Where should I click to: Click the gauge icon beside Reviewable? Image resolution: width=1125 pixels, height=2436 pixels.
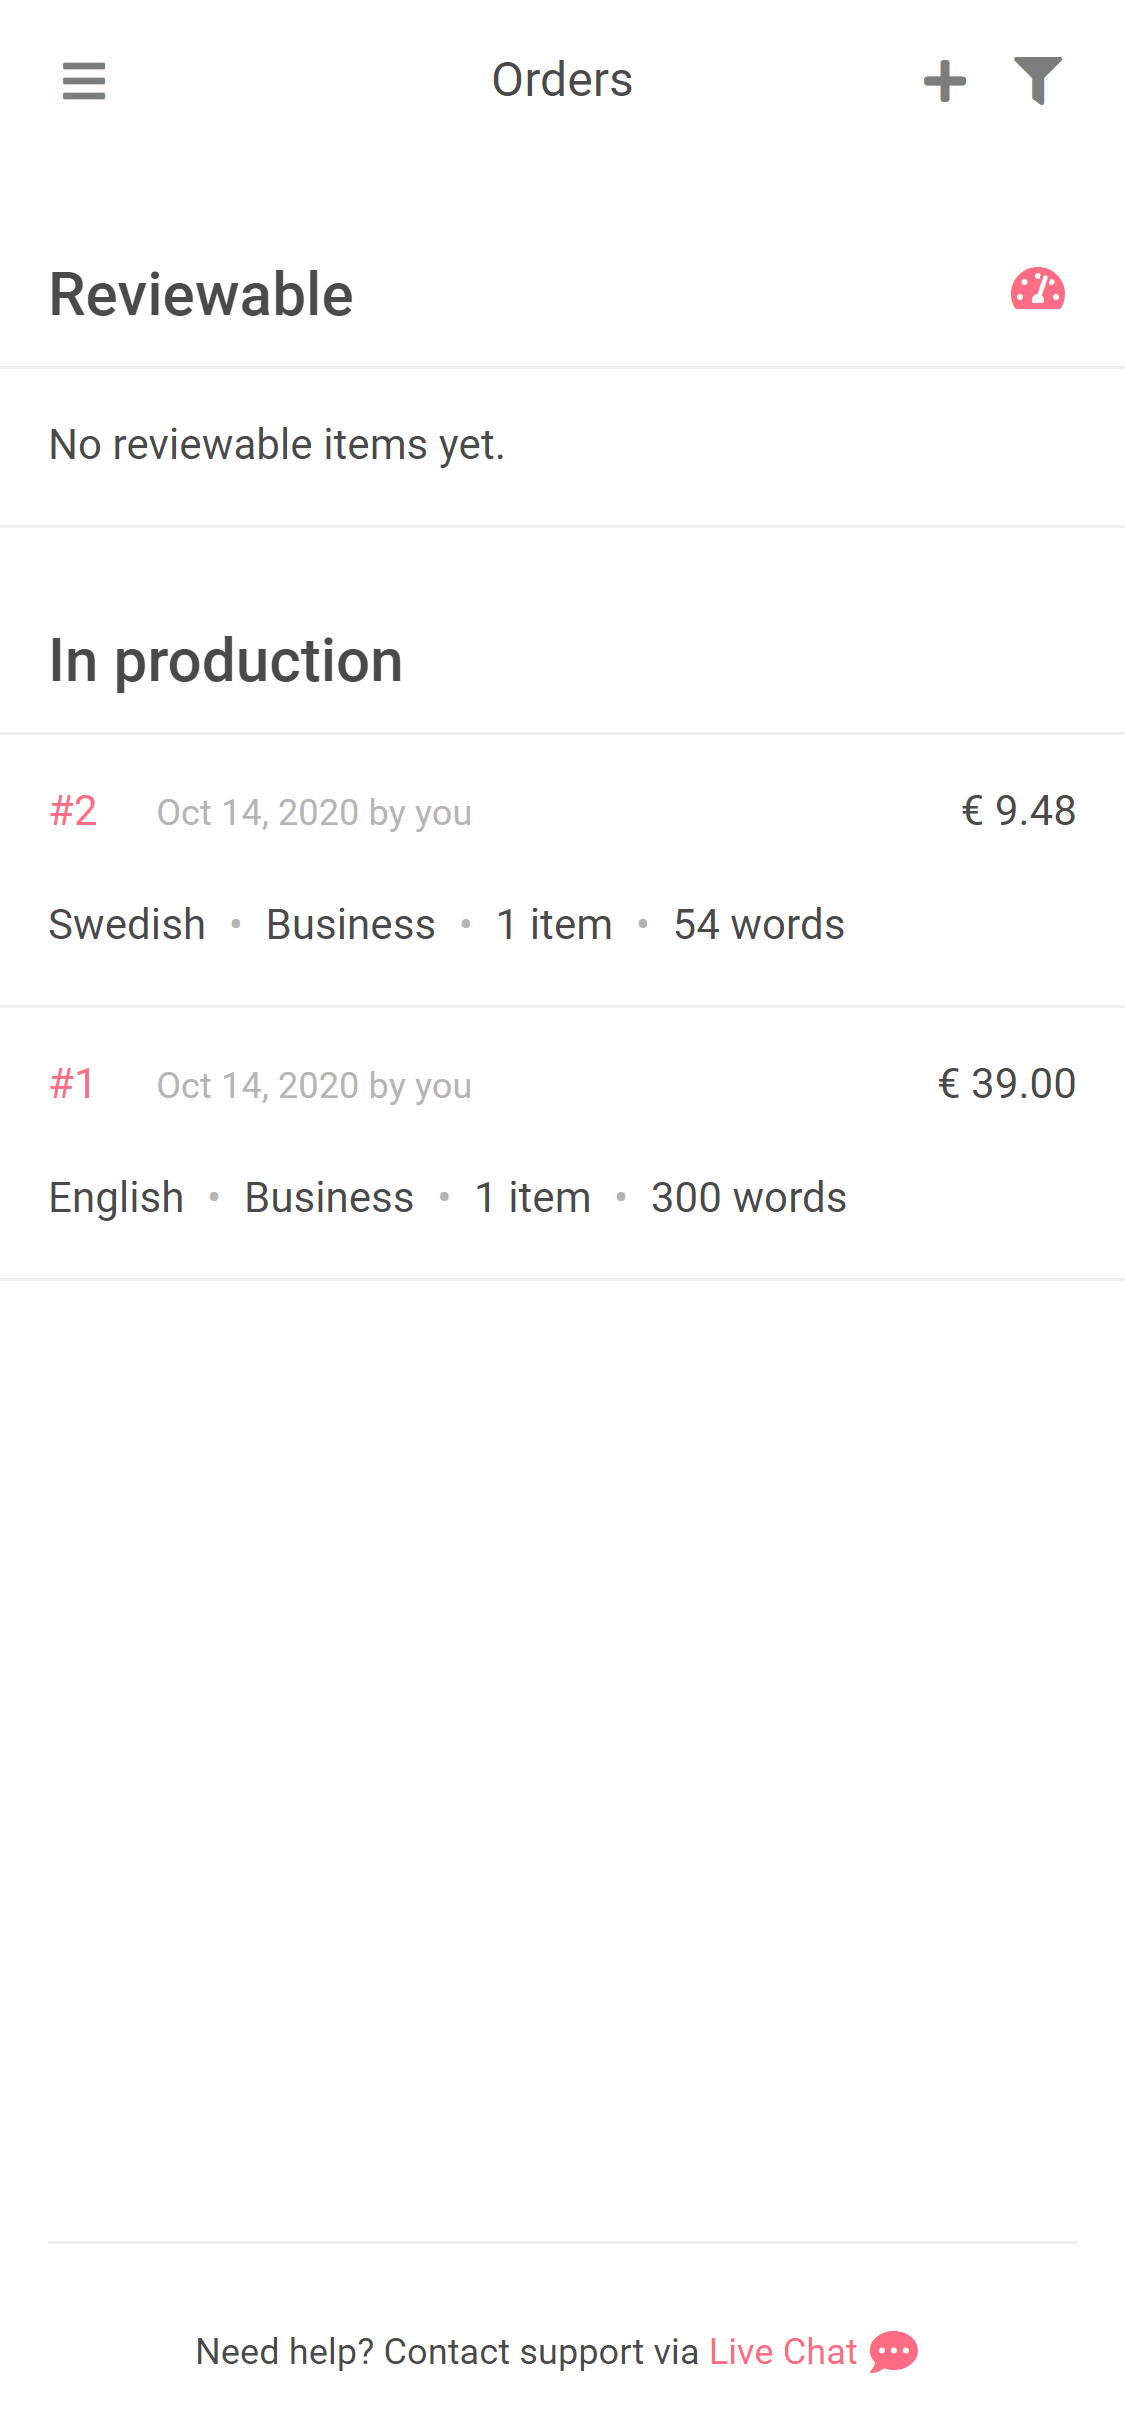(1038, 291)
